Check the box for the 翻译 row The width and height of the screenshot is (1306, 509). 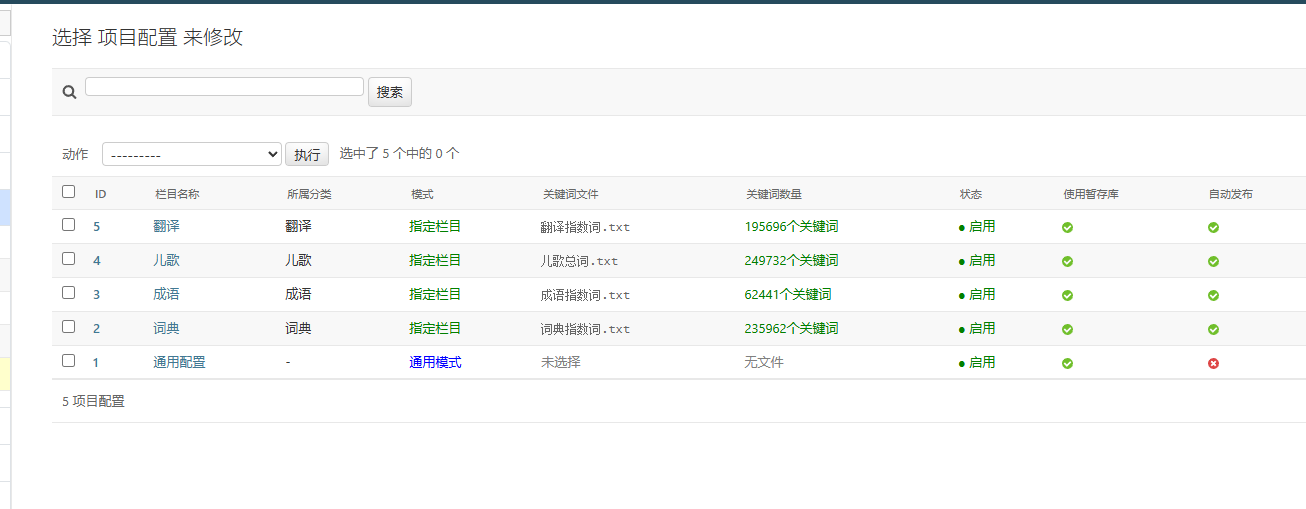tap(68, 225)
